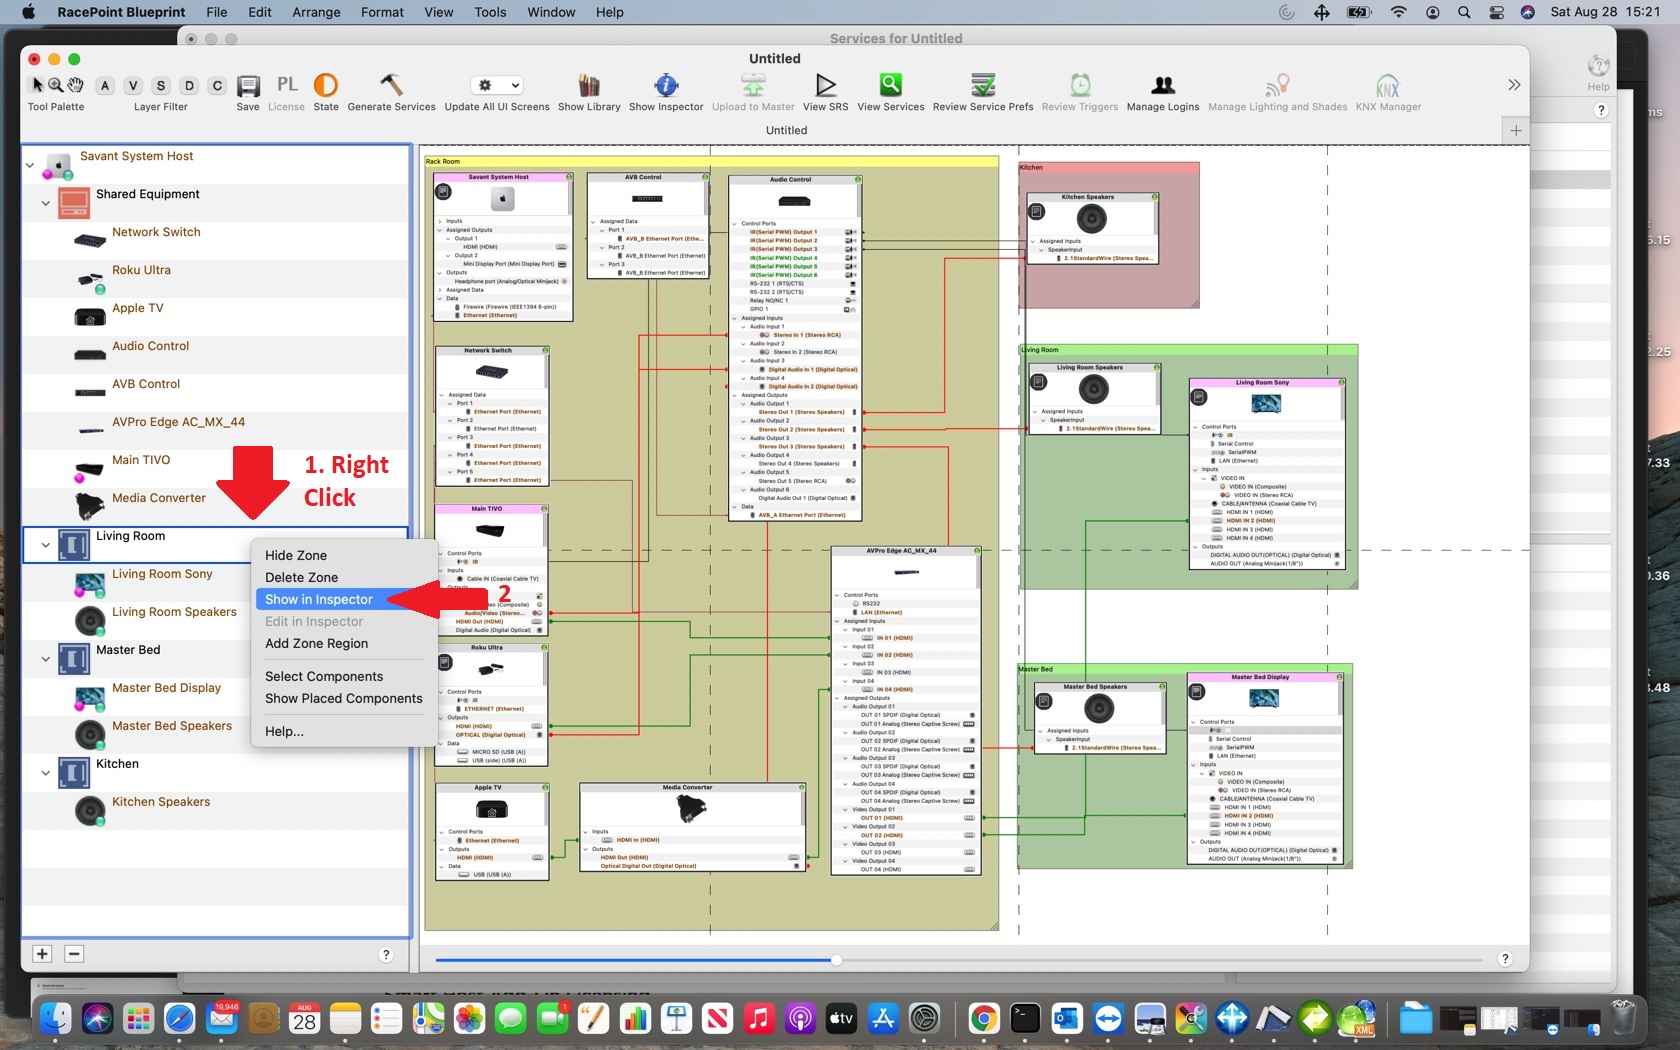Open the KNX Manager toolbar icon
This screenshot has height=1050, width=1680.
coord(1388,85)
